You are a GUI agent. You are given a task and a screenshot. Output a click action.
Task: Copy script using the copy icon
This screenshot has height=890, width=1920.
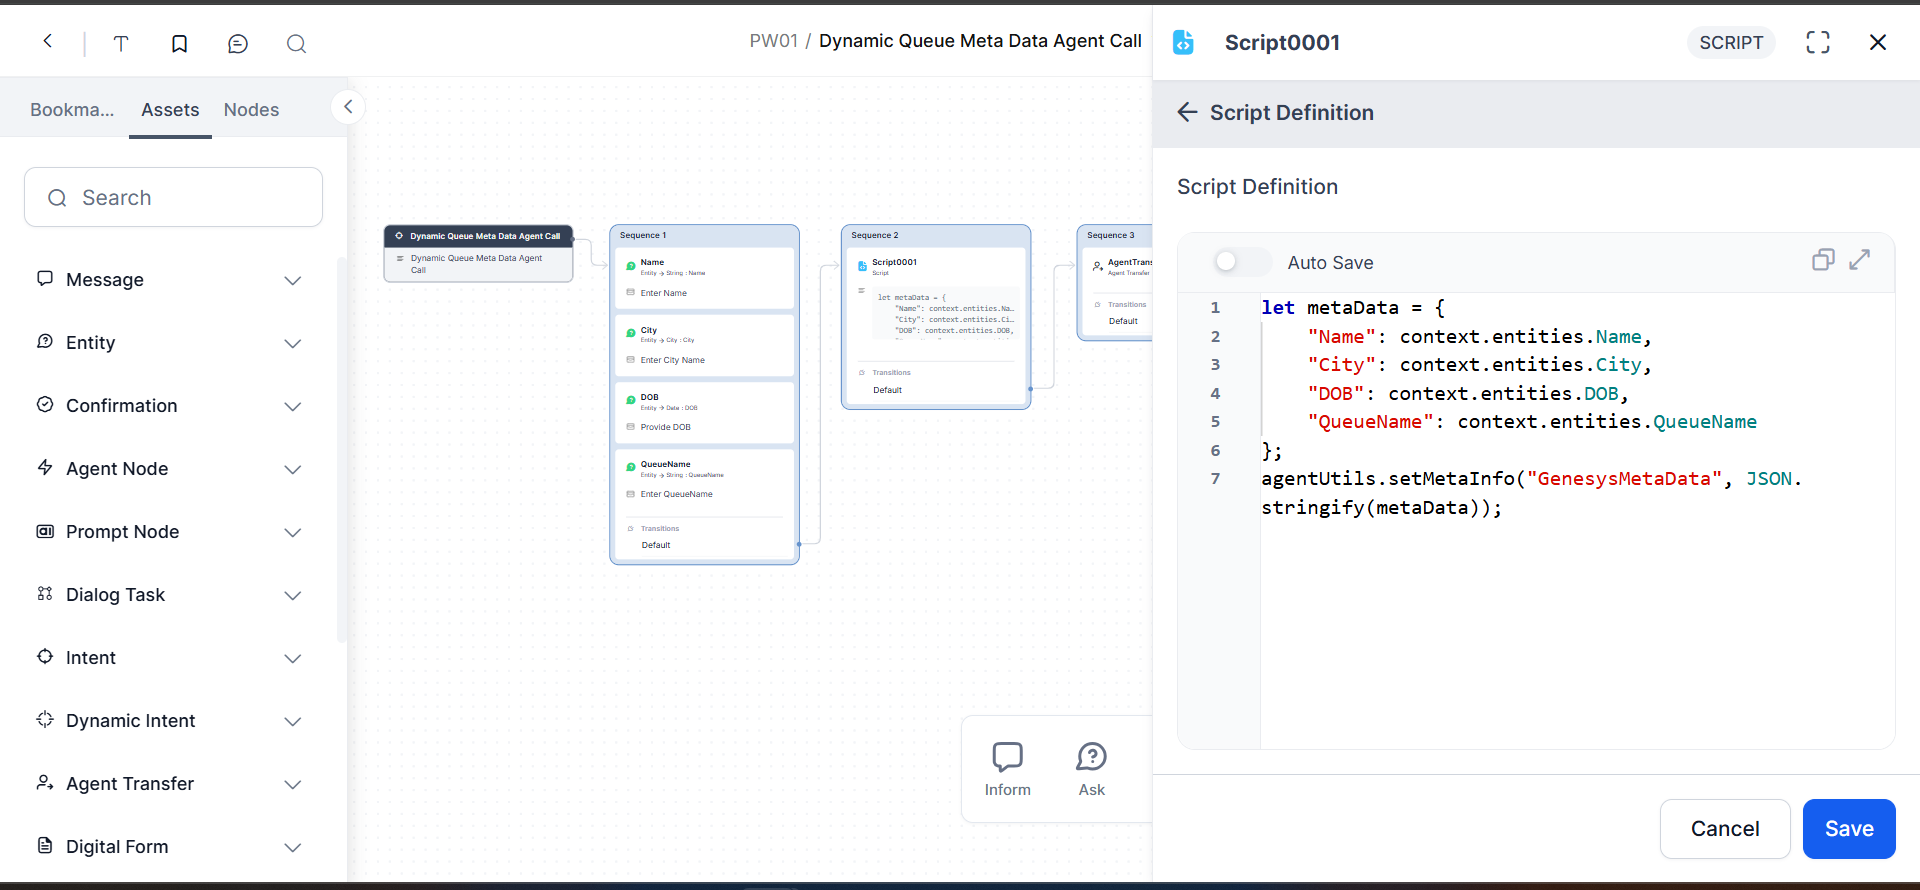pyautogui.click(x=1823, y=260)
